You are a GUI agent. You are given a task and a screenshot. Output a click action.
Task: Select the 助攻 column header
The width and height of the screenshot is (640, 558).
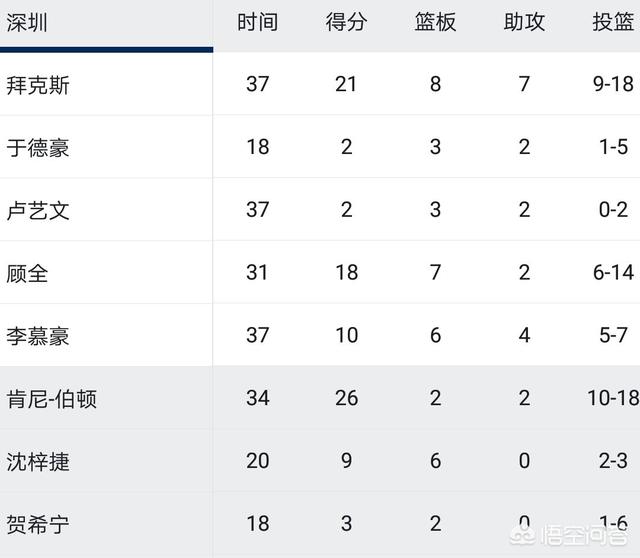[524, 22]
